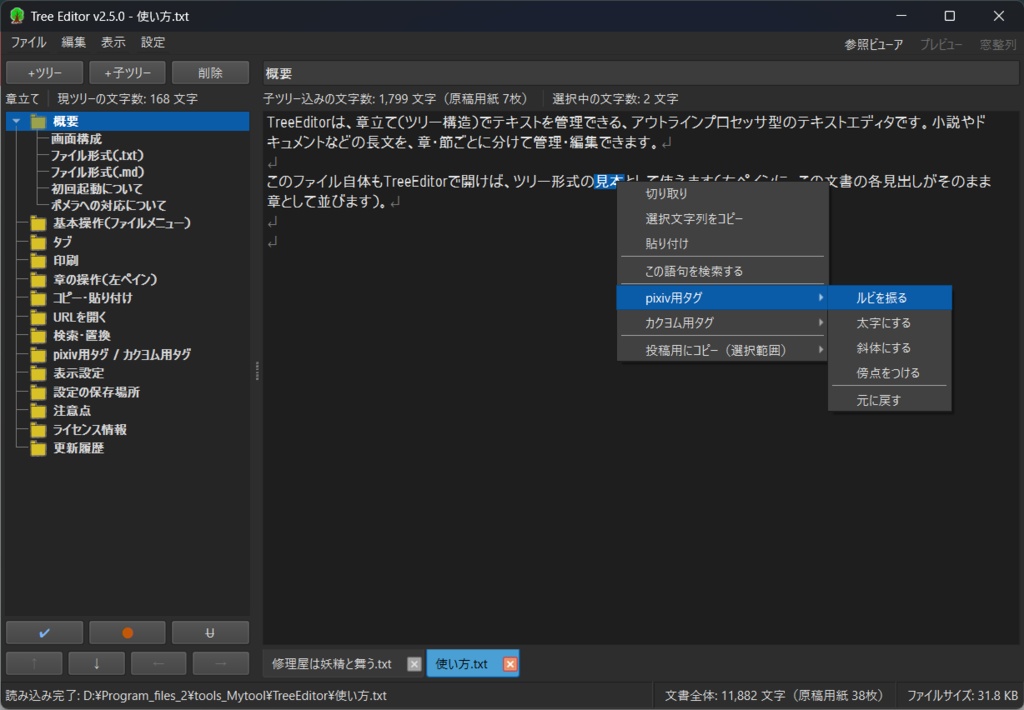This screenshot has width=1024, height=710.
Task: Click the U-shaped icon button
Action: [x=210, y=632]
